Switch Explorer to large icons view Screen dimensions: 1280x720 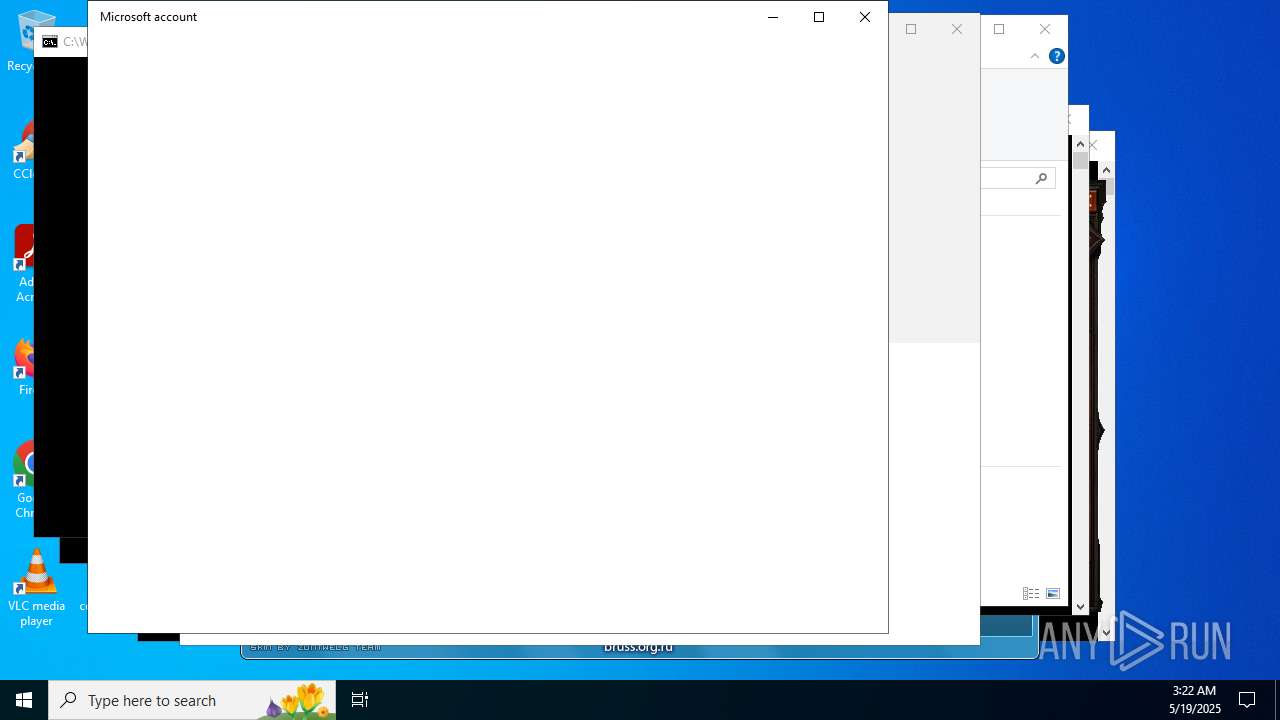[1052, 593]
